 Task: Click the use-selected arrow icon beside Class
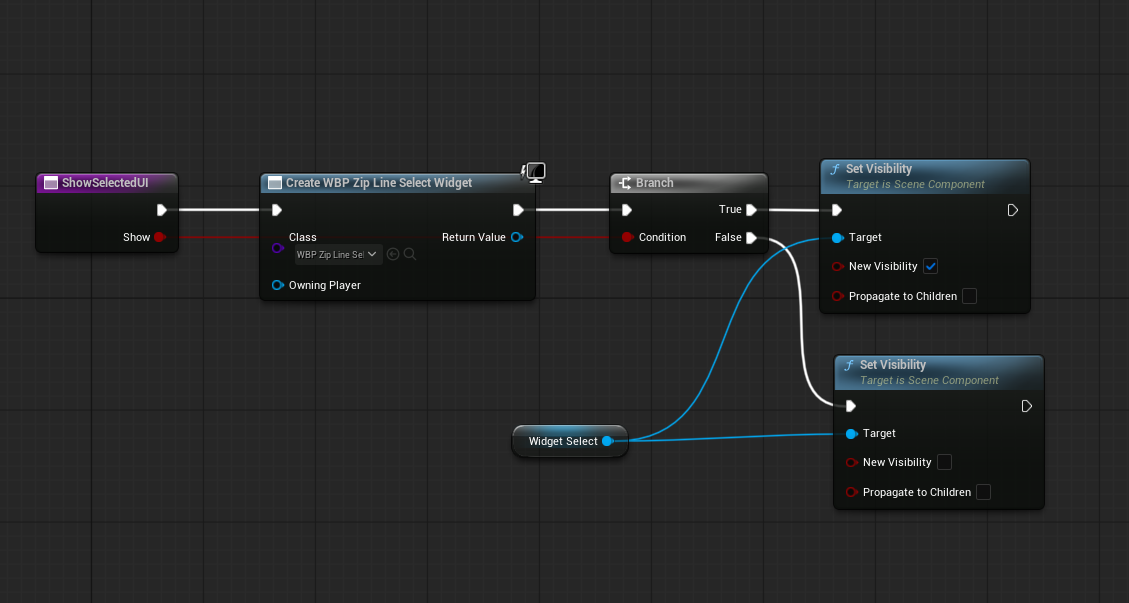(x=392, y=254)
